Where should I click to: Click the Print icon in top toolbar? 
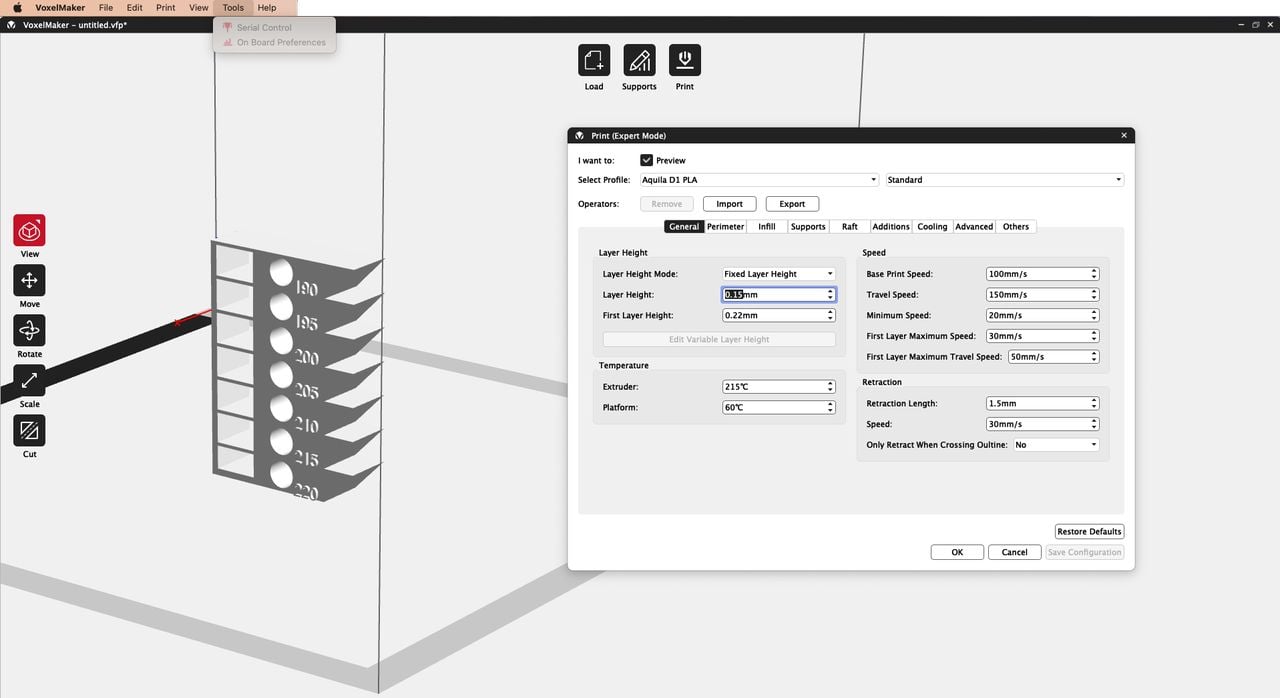pyautogui.click(x=684, y=61)
